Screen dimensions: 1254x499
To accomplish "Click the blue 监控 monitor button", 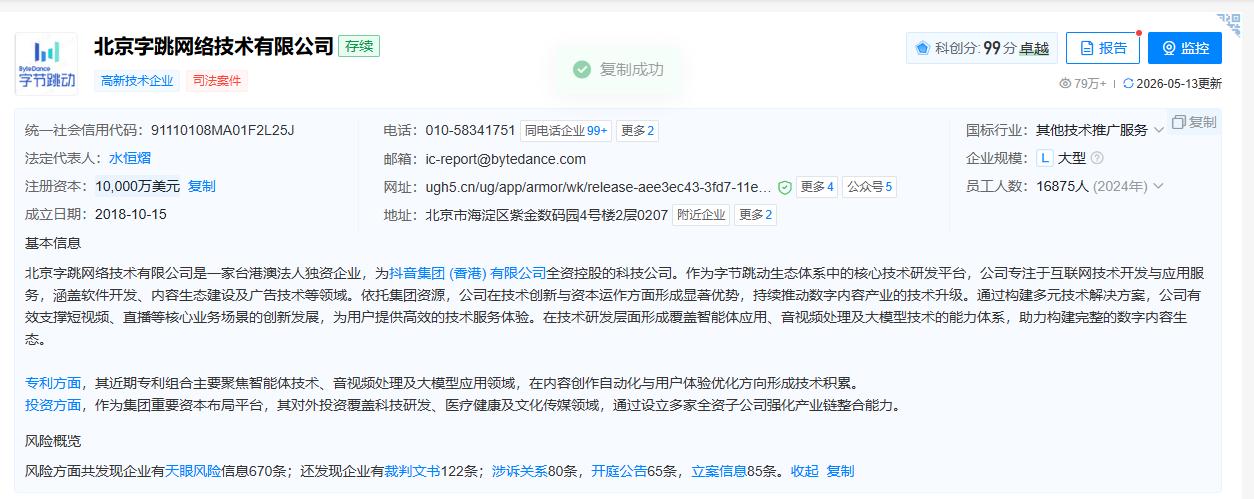I will pyautogui.click(x=1185, y=48).
